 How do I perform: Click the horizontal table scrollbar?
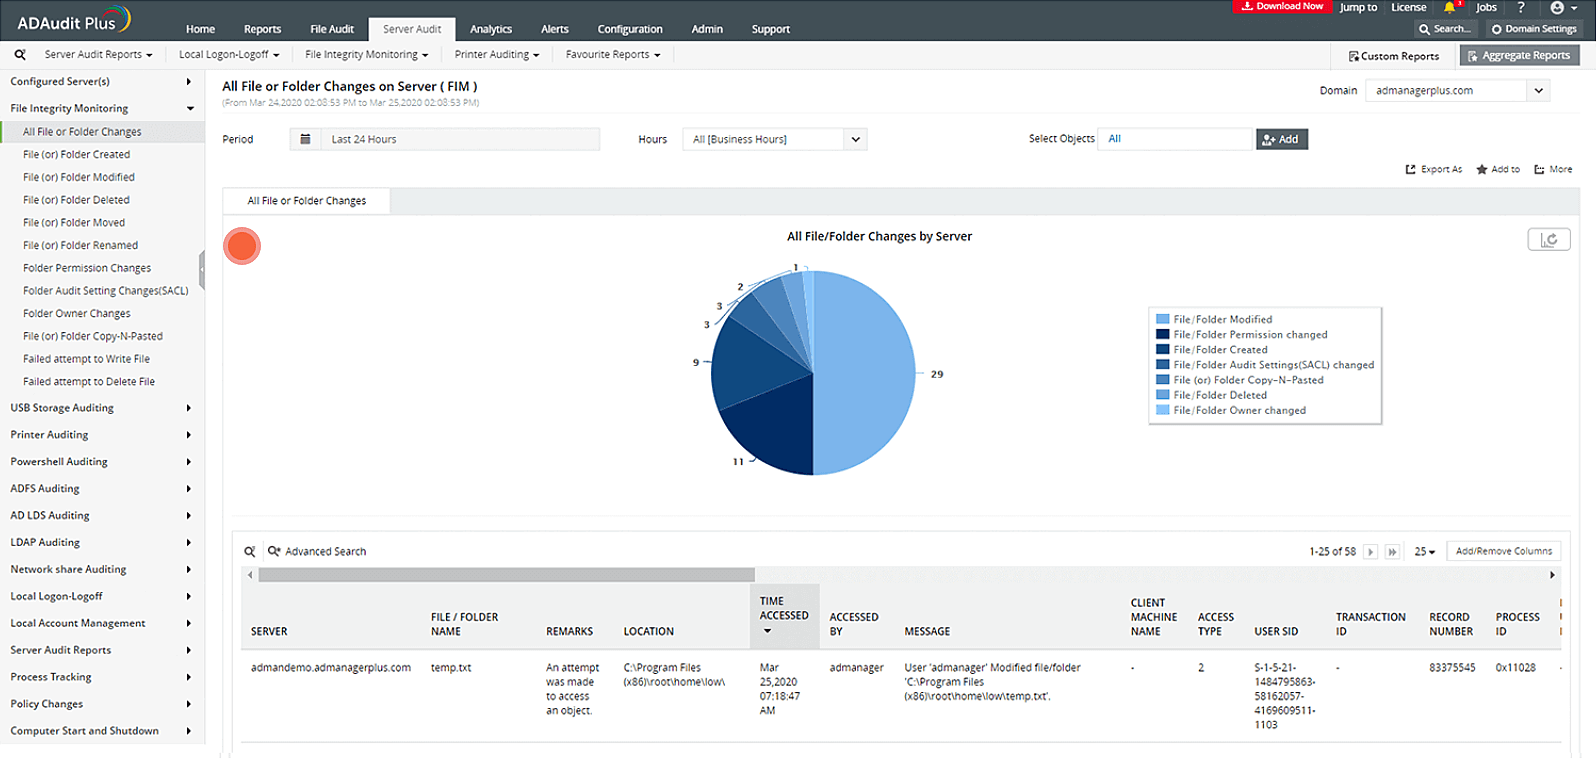(506, 575)
